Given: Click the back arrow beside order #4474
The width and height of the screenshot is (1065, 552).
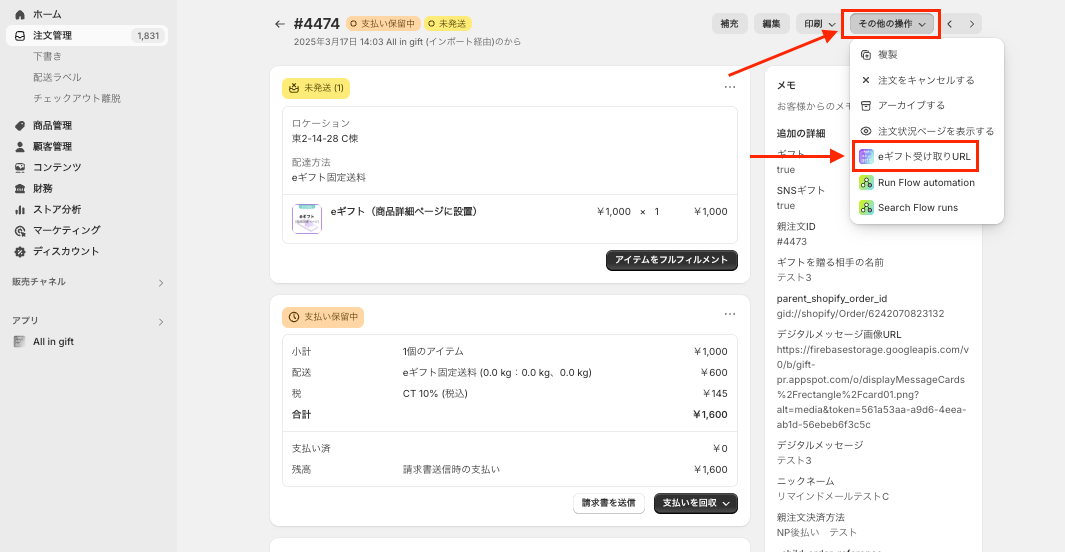Looking at the screenshot, I should point(280,24).
